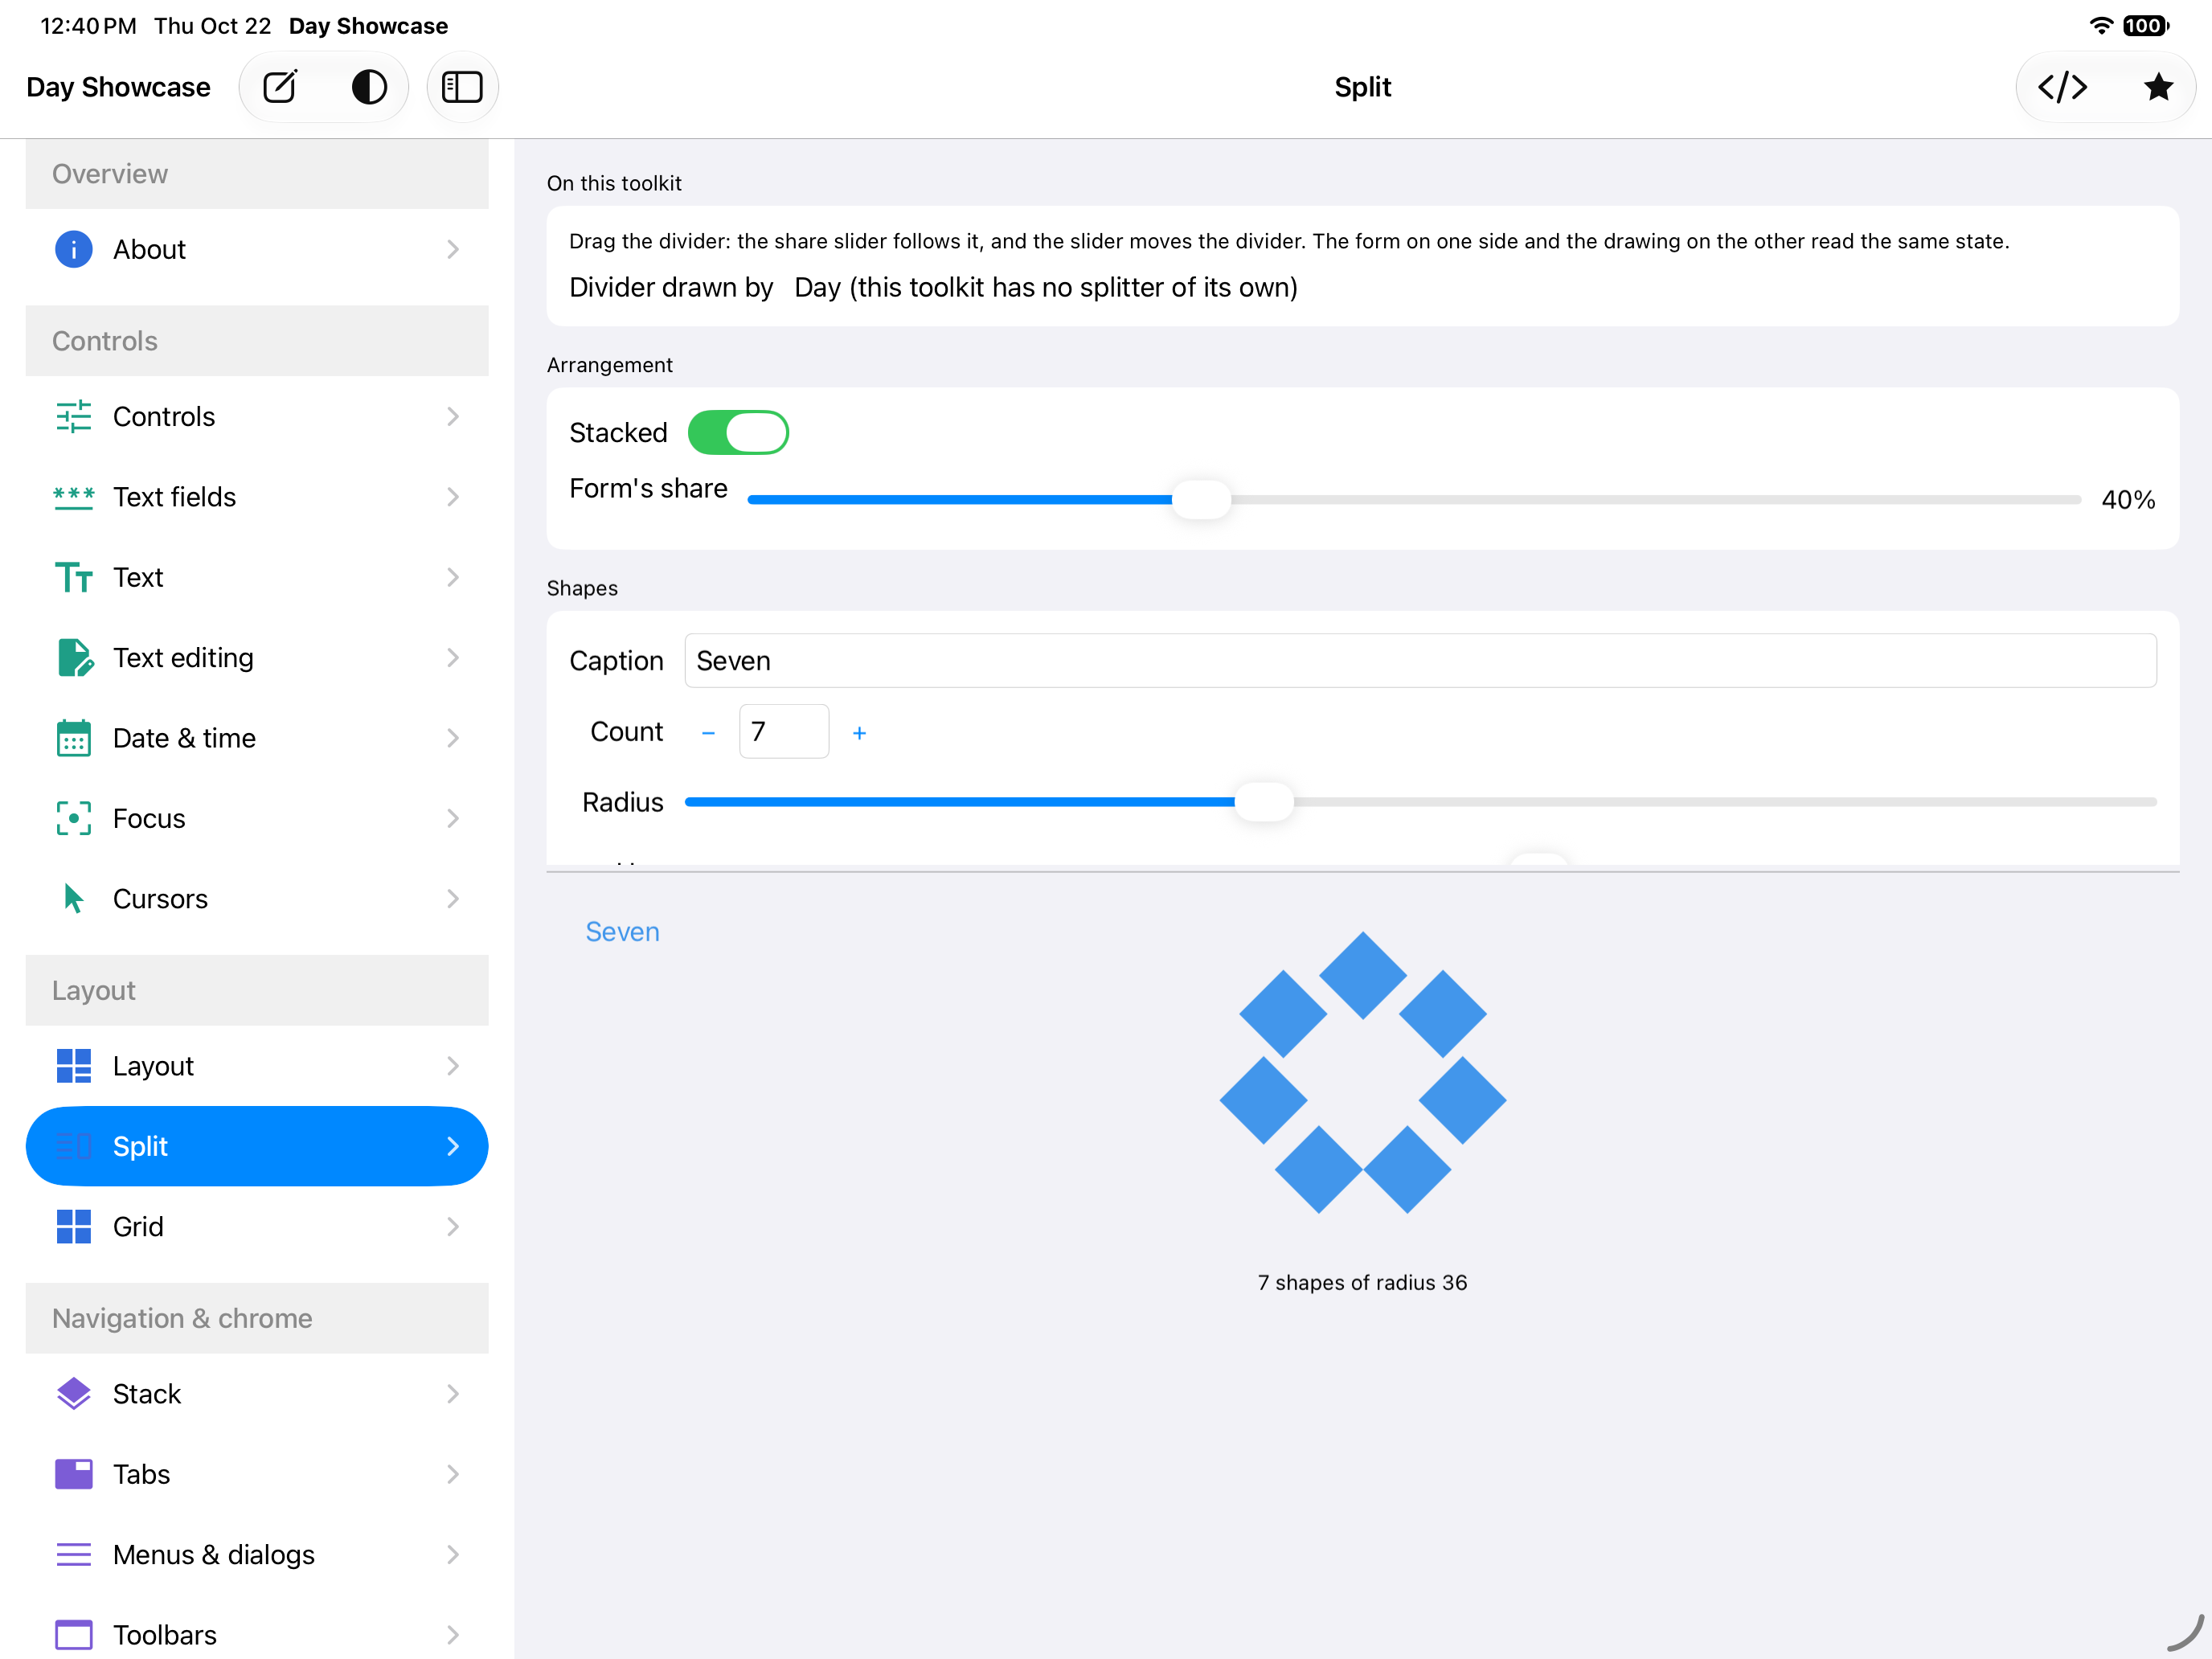
Task: Click the 40% share value
Action: coord(2128,499)
